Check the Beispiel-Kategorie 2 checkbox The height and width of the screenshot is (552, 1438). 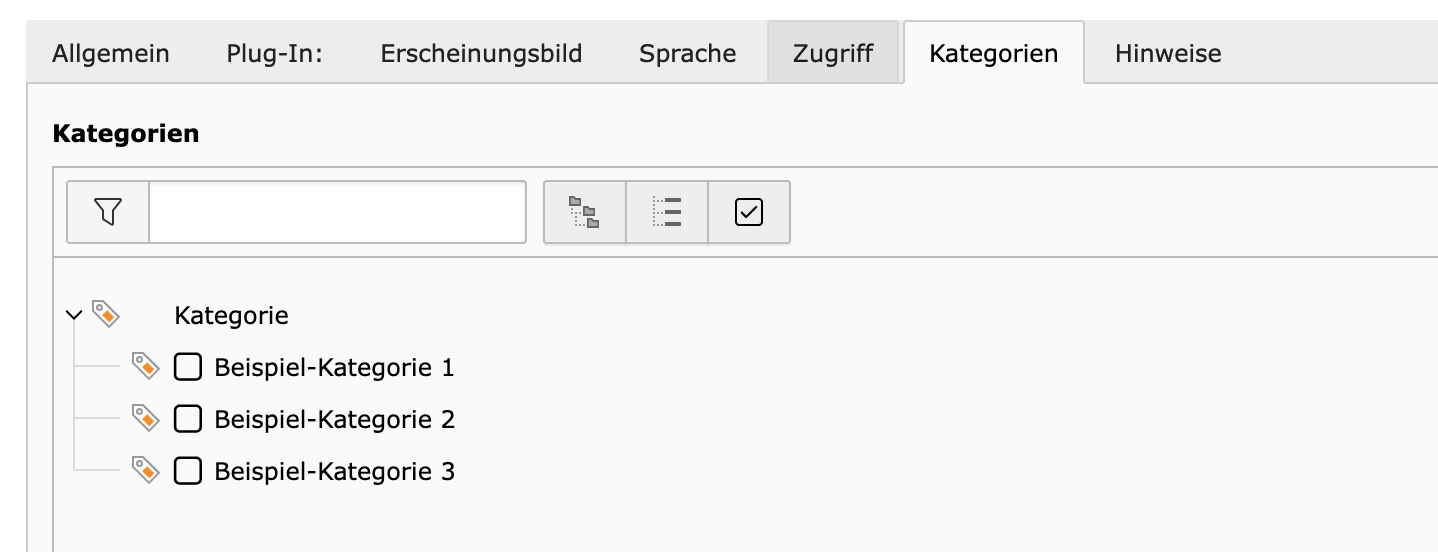point(188,419)
